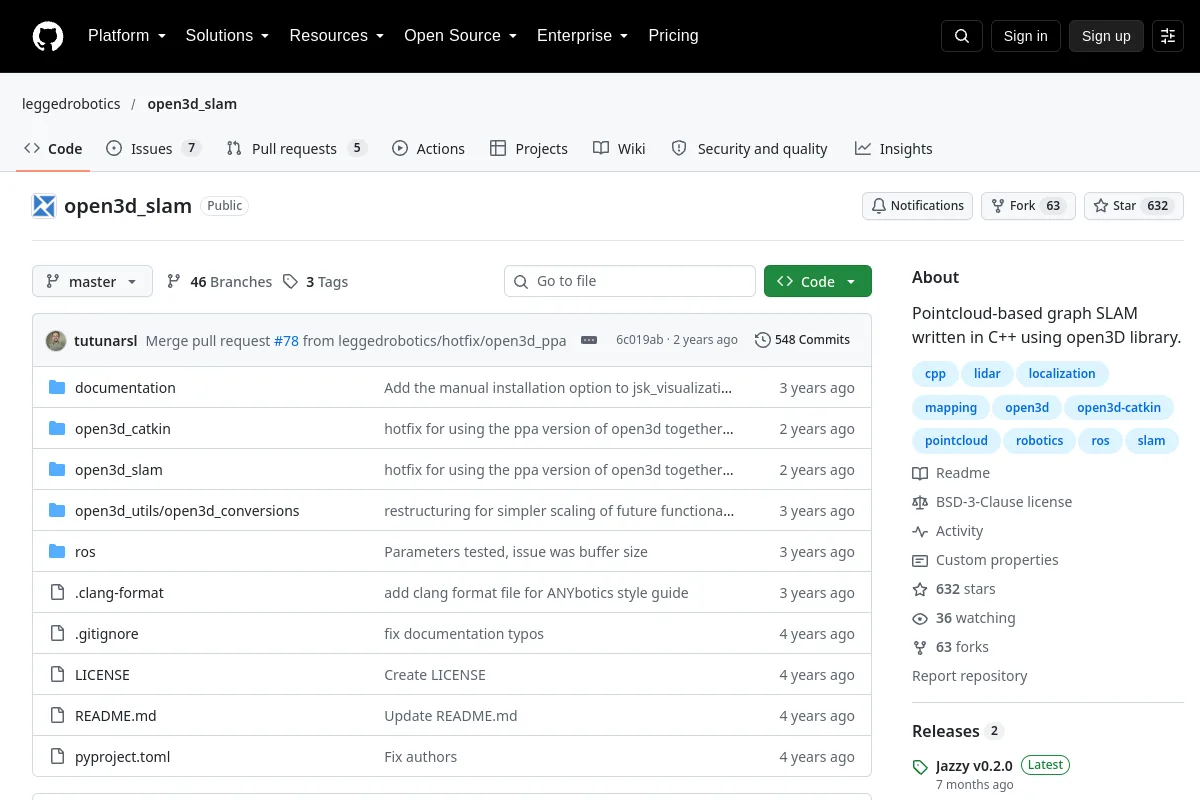
Task: Click the open3d_slam repository avatar
Action: [44, 206]
